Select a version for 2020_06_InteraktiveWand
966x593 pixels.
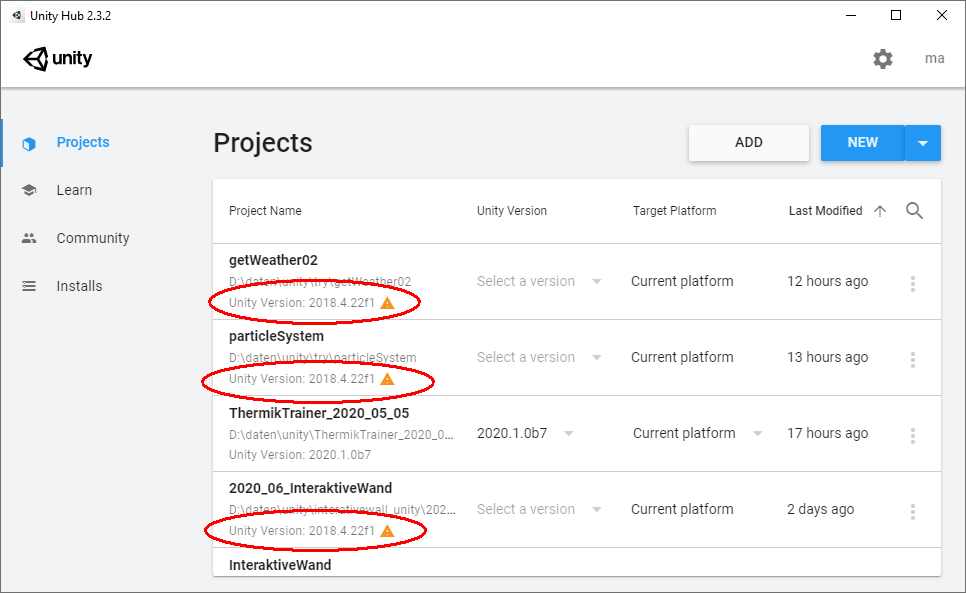538,509
